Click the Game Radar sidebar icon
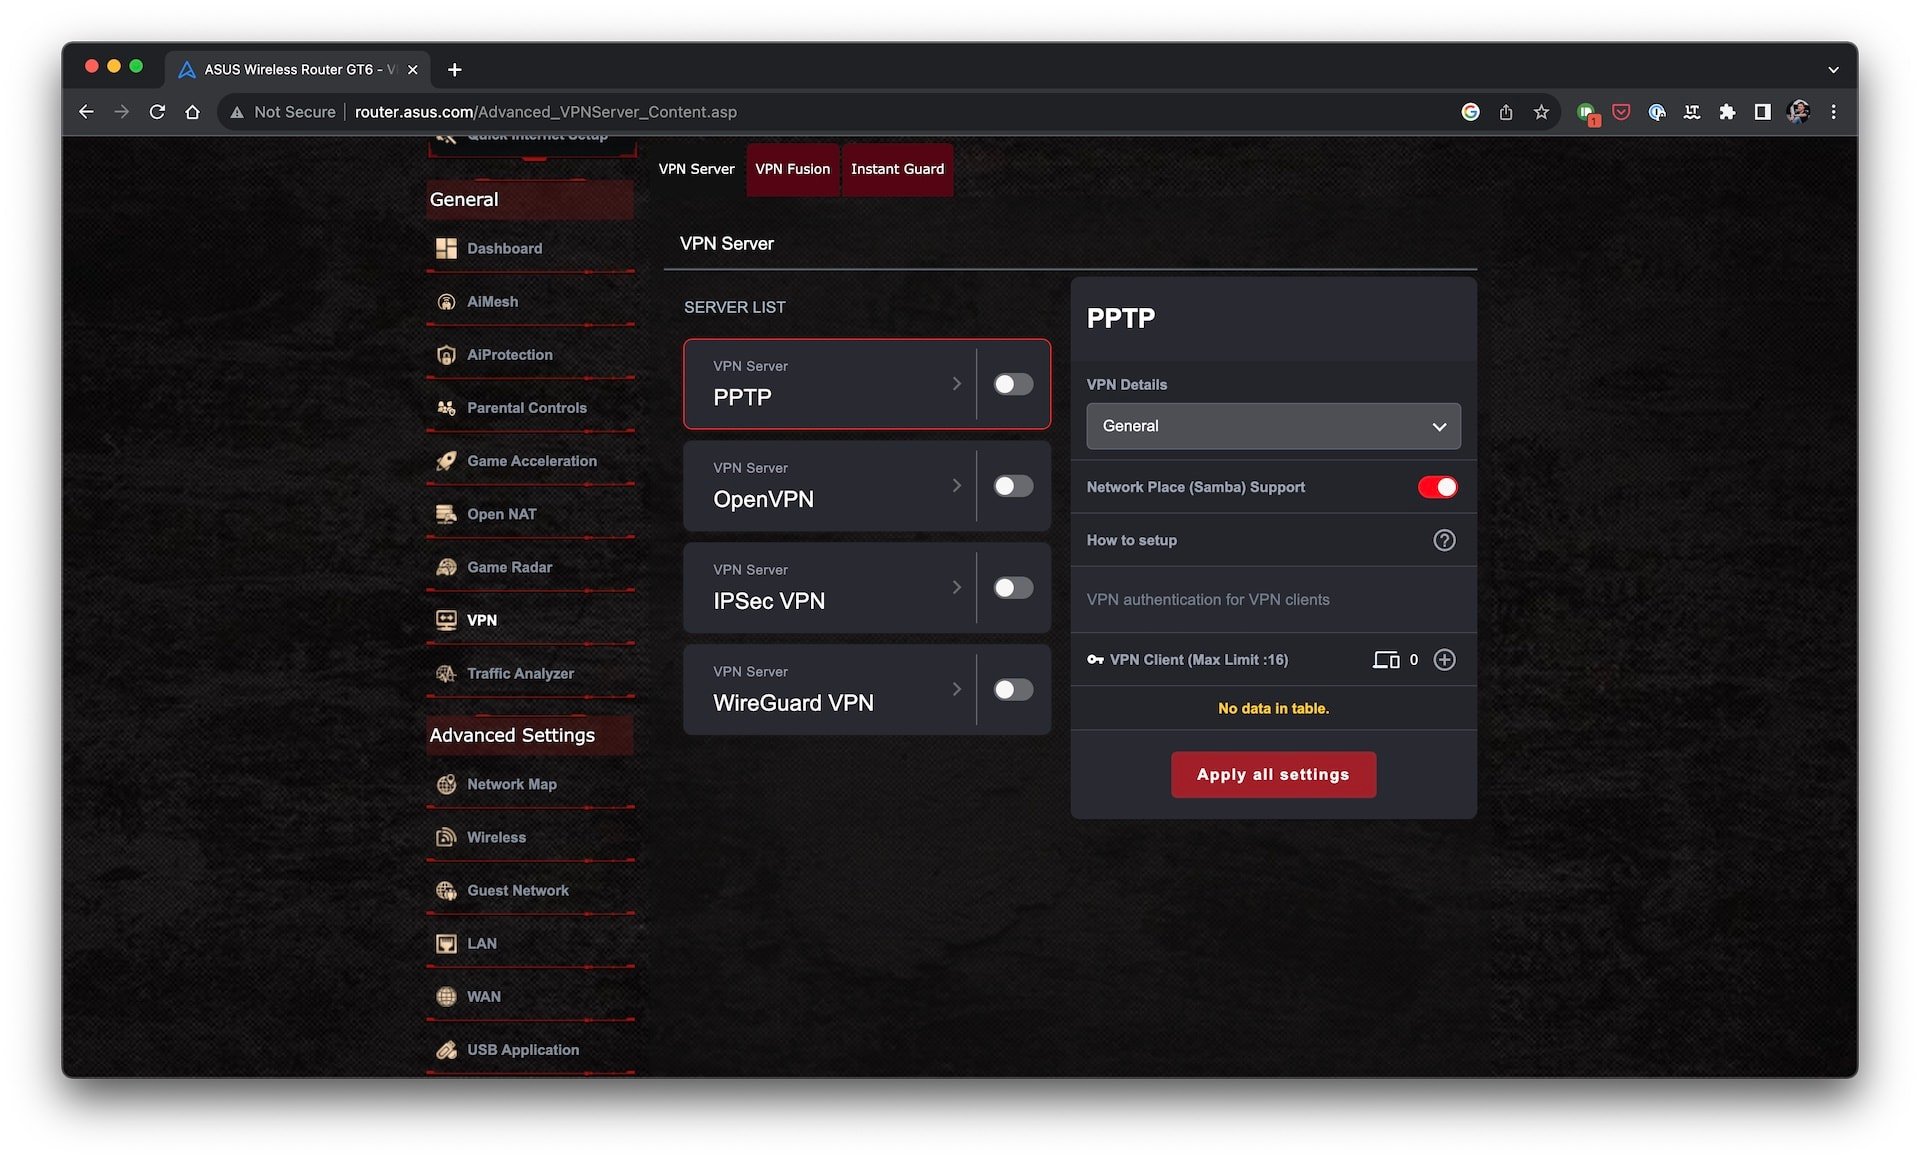1920x1160 pixels. (447, 566)
